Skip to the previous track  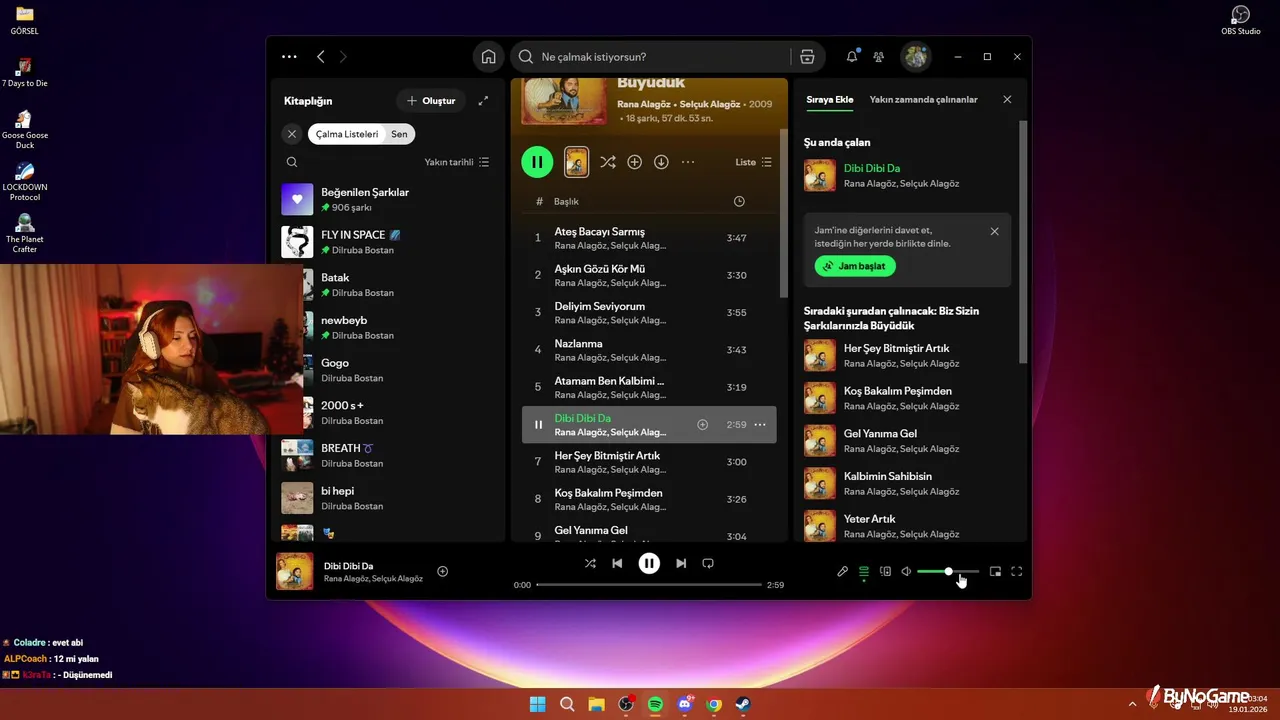[617, 564]
